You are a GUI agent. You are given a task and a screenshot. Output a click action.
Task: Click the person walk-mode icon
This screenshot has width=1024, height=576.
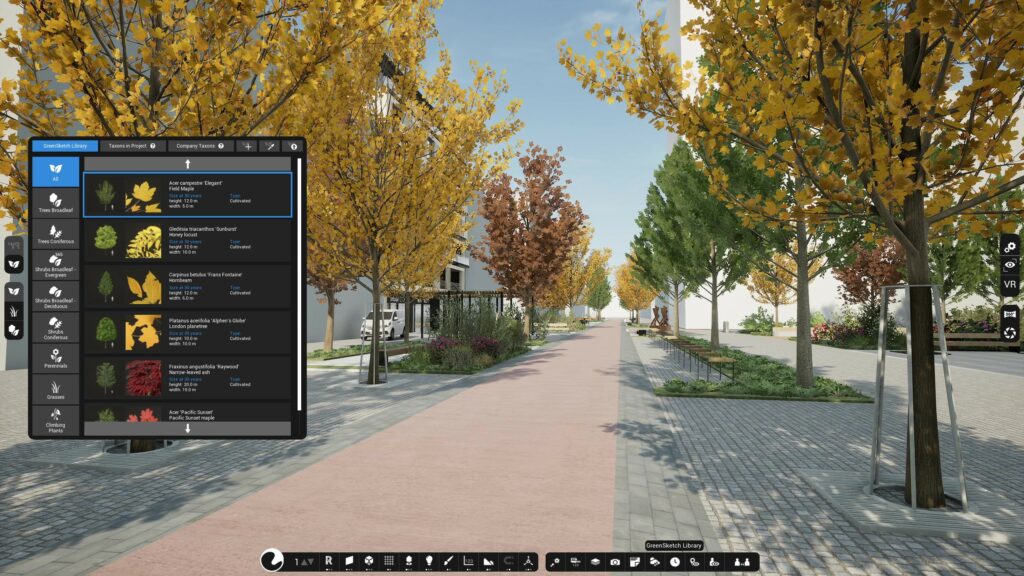[714, 562]
